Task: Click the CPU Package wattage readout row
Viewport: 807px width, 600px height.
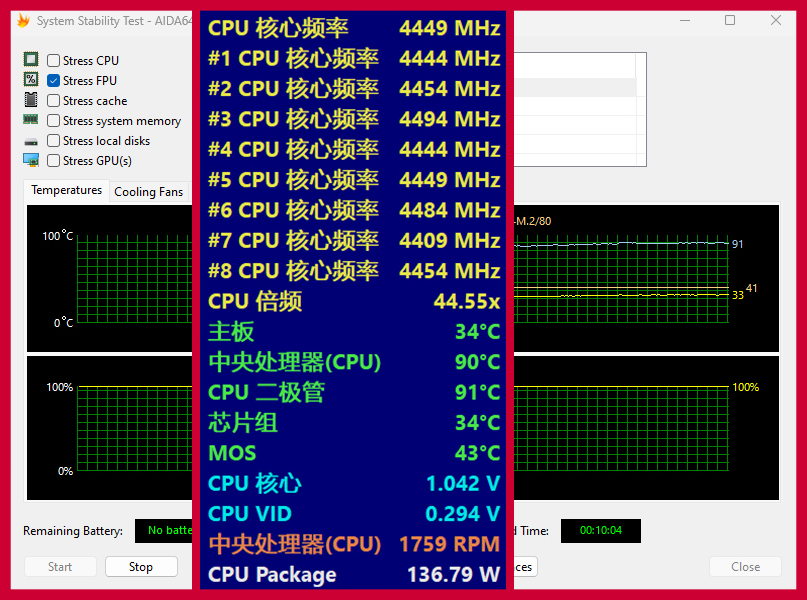Action: pos(354,574)
